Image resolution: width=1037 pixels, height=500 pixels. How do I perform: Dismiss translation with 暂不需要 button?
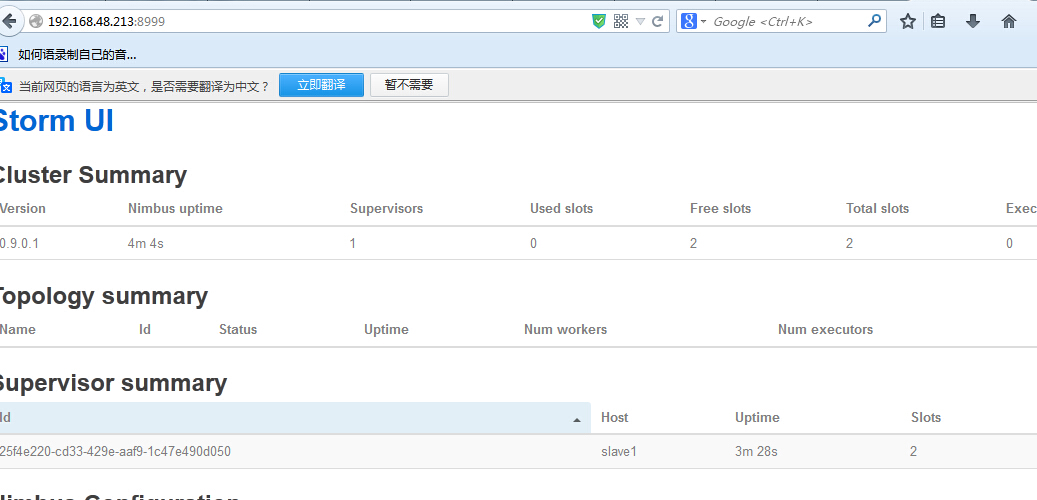[409, 85]
